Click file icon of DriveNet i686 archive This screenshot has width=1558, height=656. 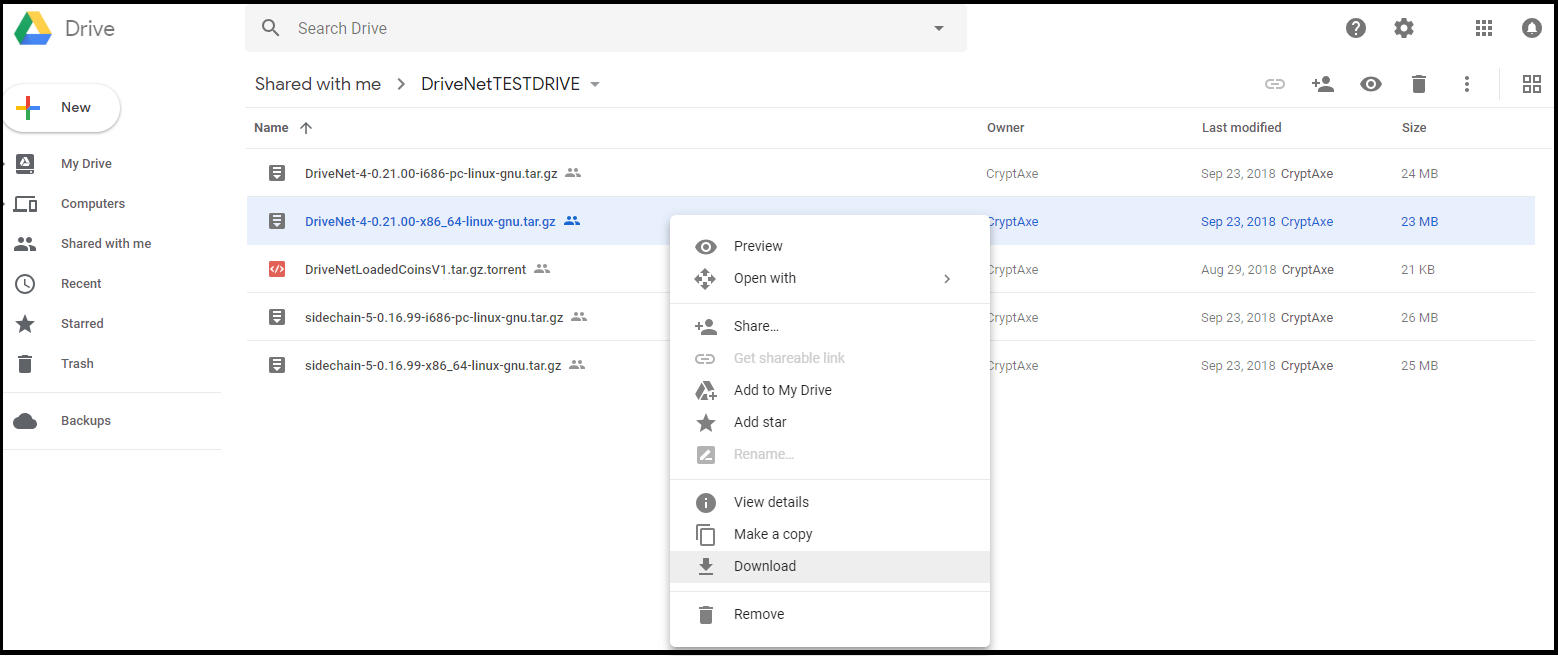(x=277, y=173)
